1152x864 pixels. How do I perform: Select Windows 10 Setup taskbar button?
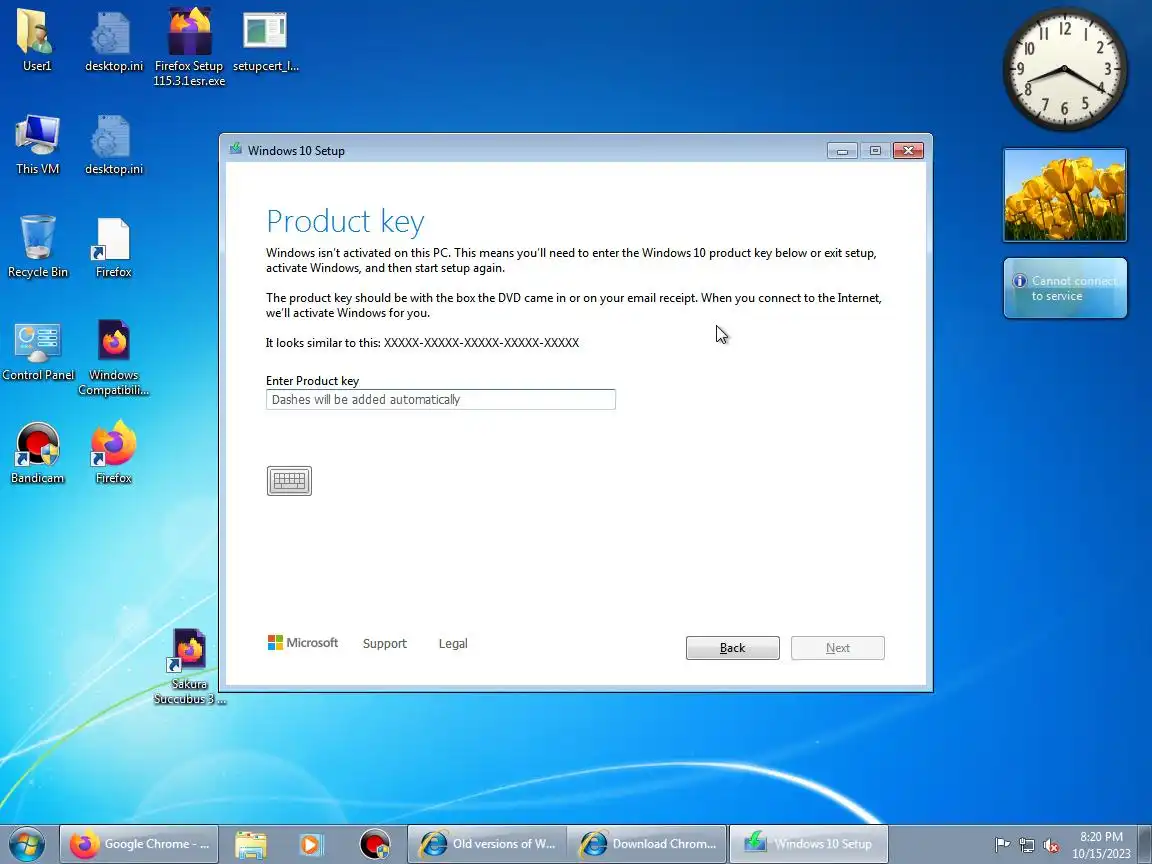tap(809, 844)
